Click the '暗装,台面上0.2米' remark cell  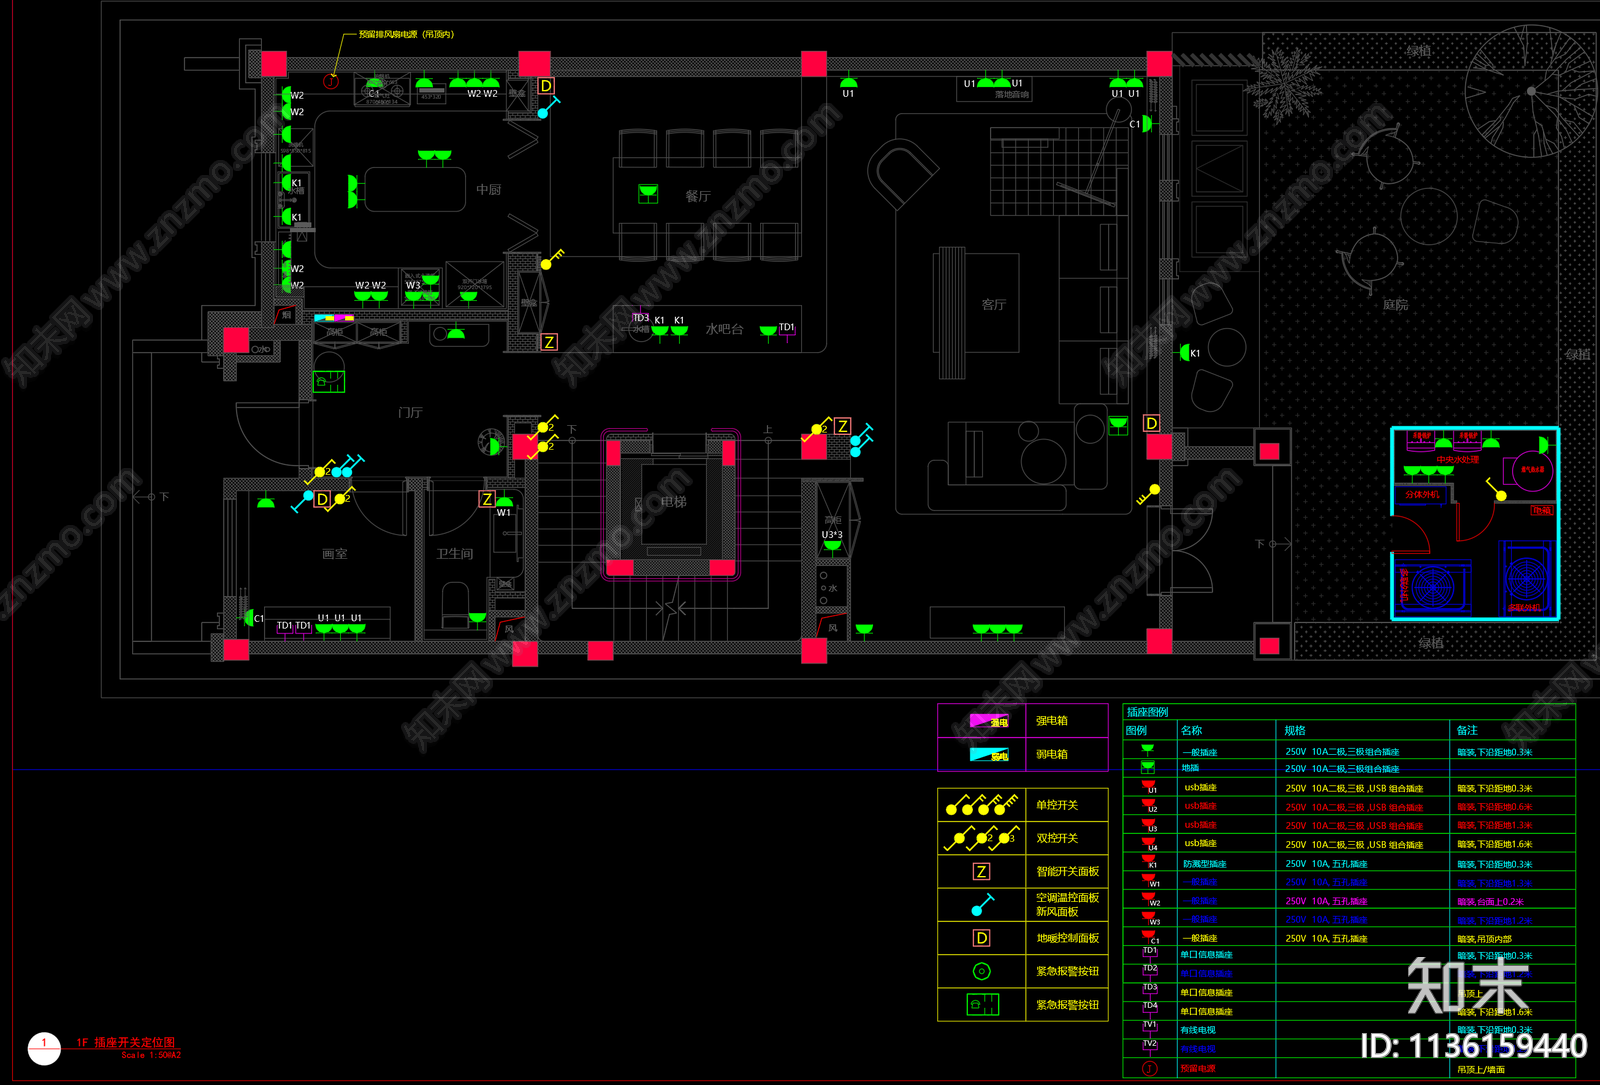(1491, 901)
